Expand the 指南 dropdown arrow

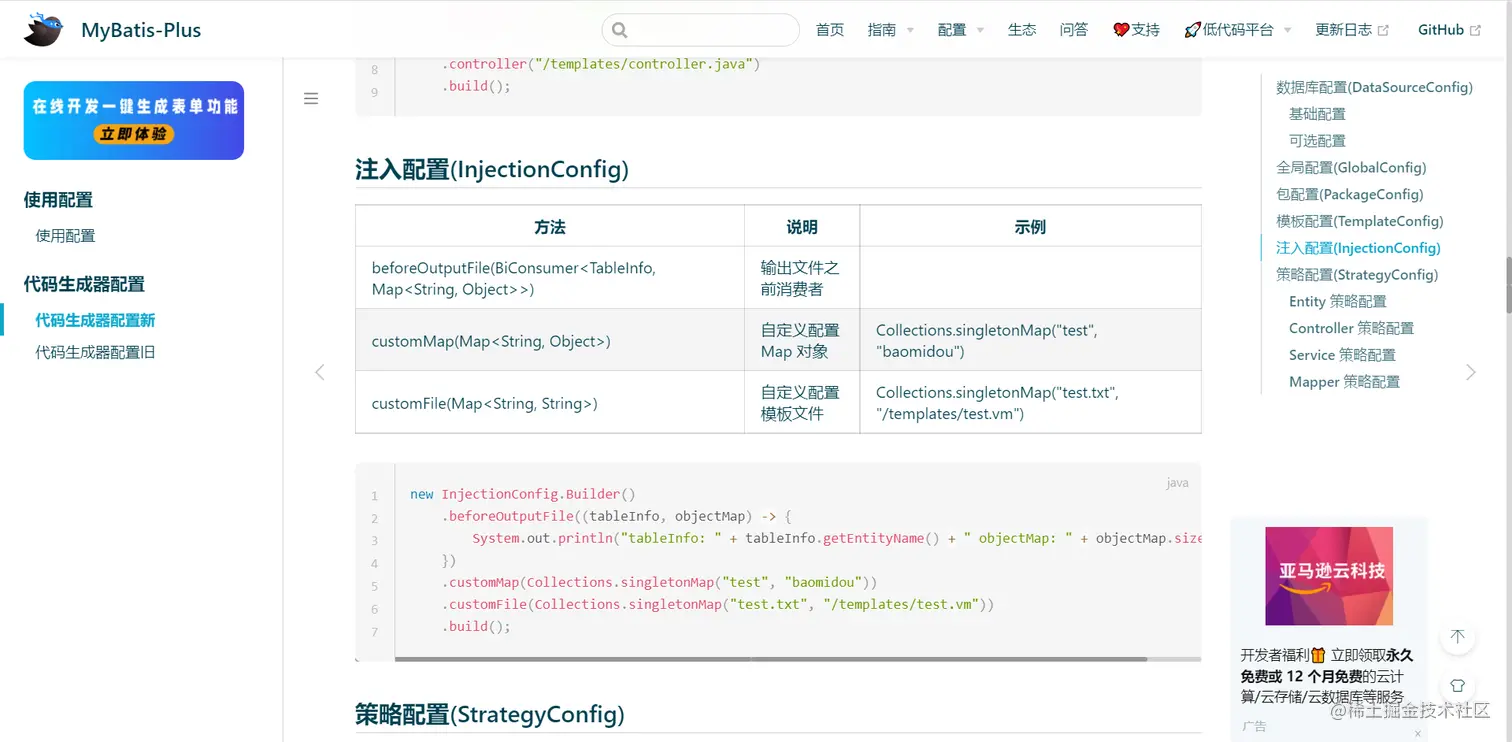click(x=910, y=31)
